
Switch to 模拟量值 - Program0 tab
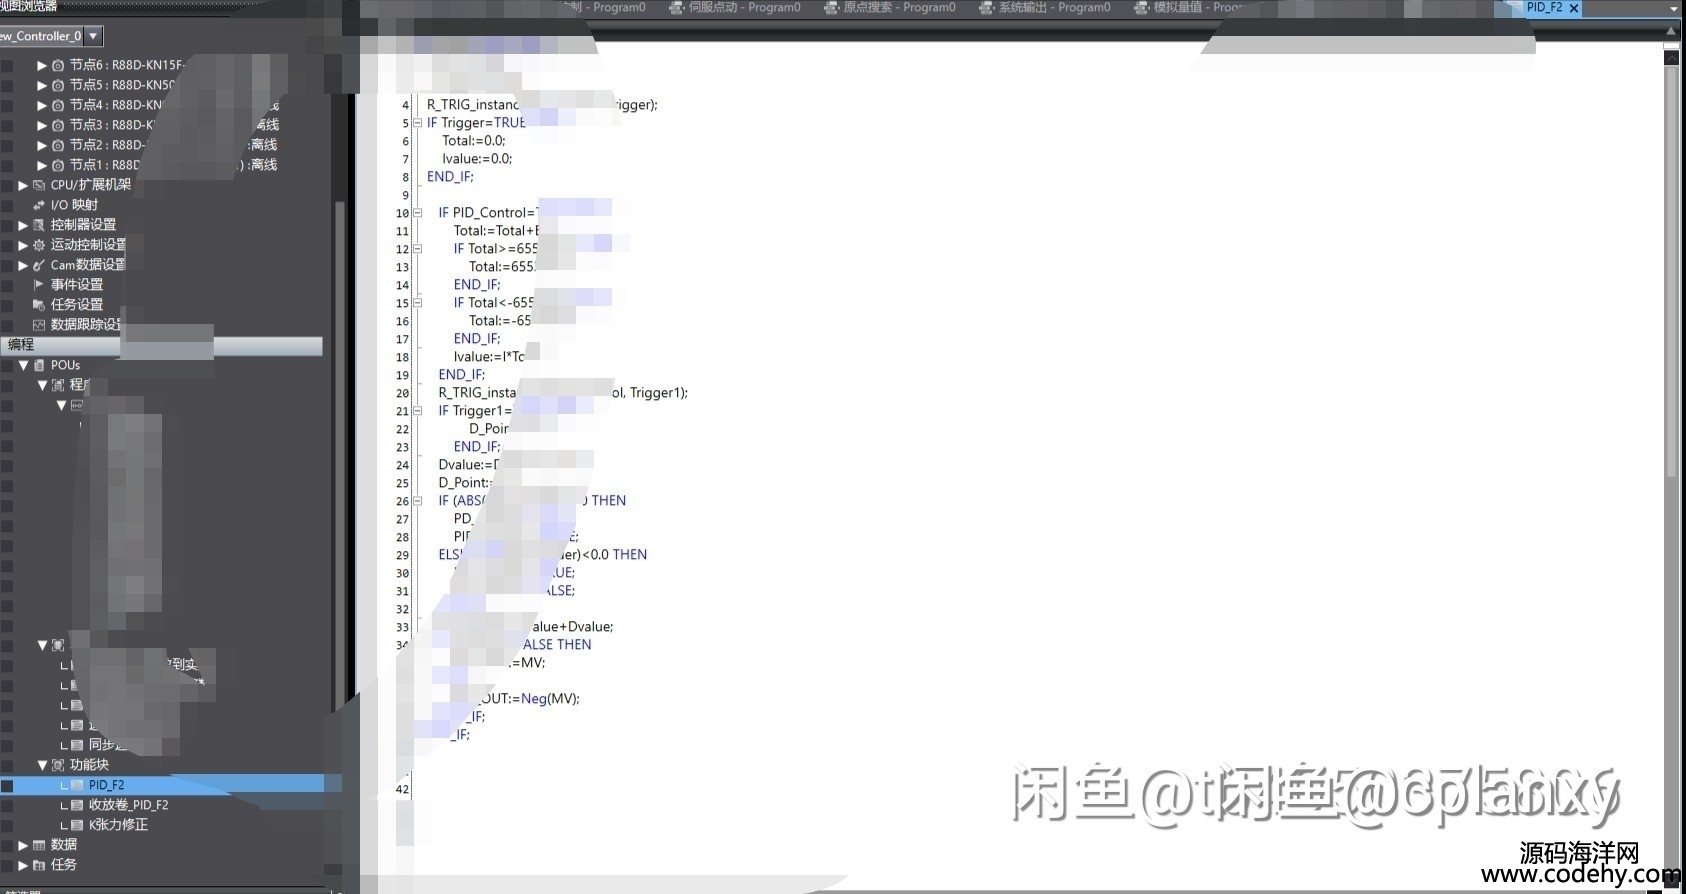1190,8
